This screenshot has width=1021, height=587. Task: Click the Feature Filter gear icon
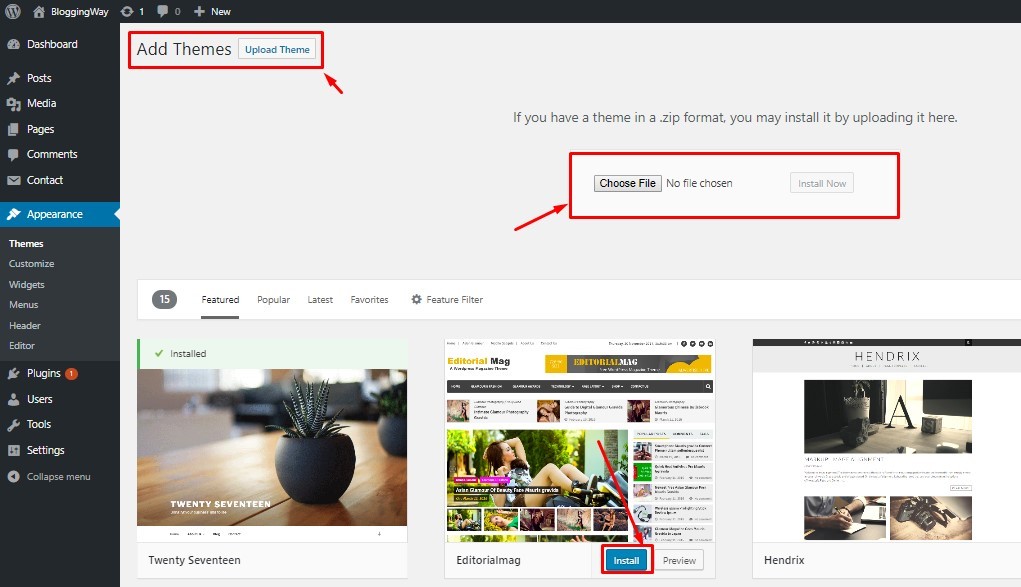(x=417, y=299)
